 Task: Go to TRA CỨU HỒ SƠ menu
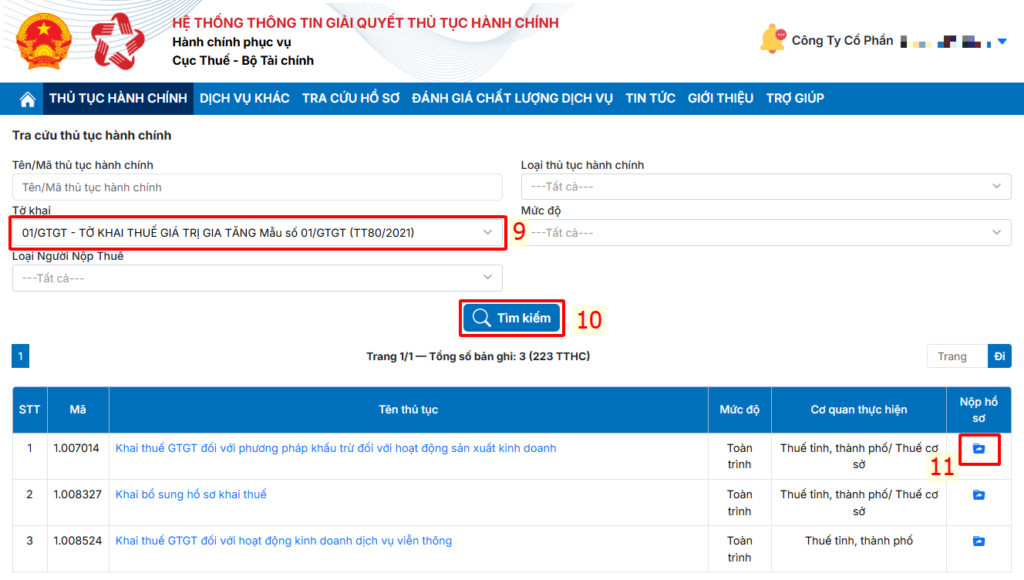click(350, 98)
